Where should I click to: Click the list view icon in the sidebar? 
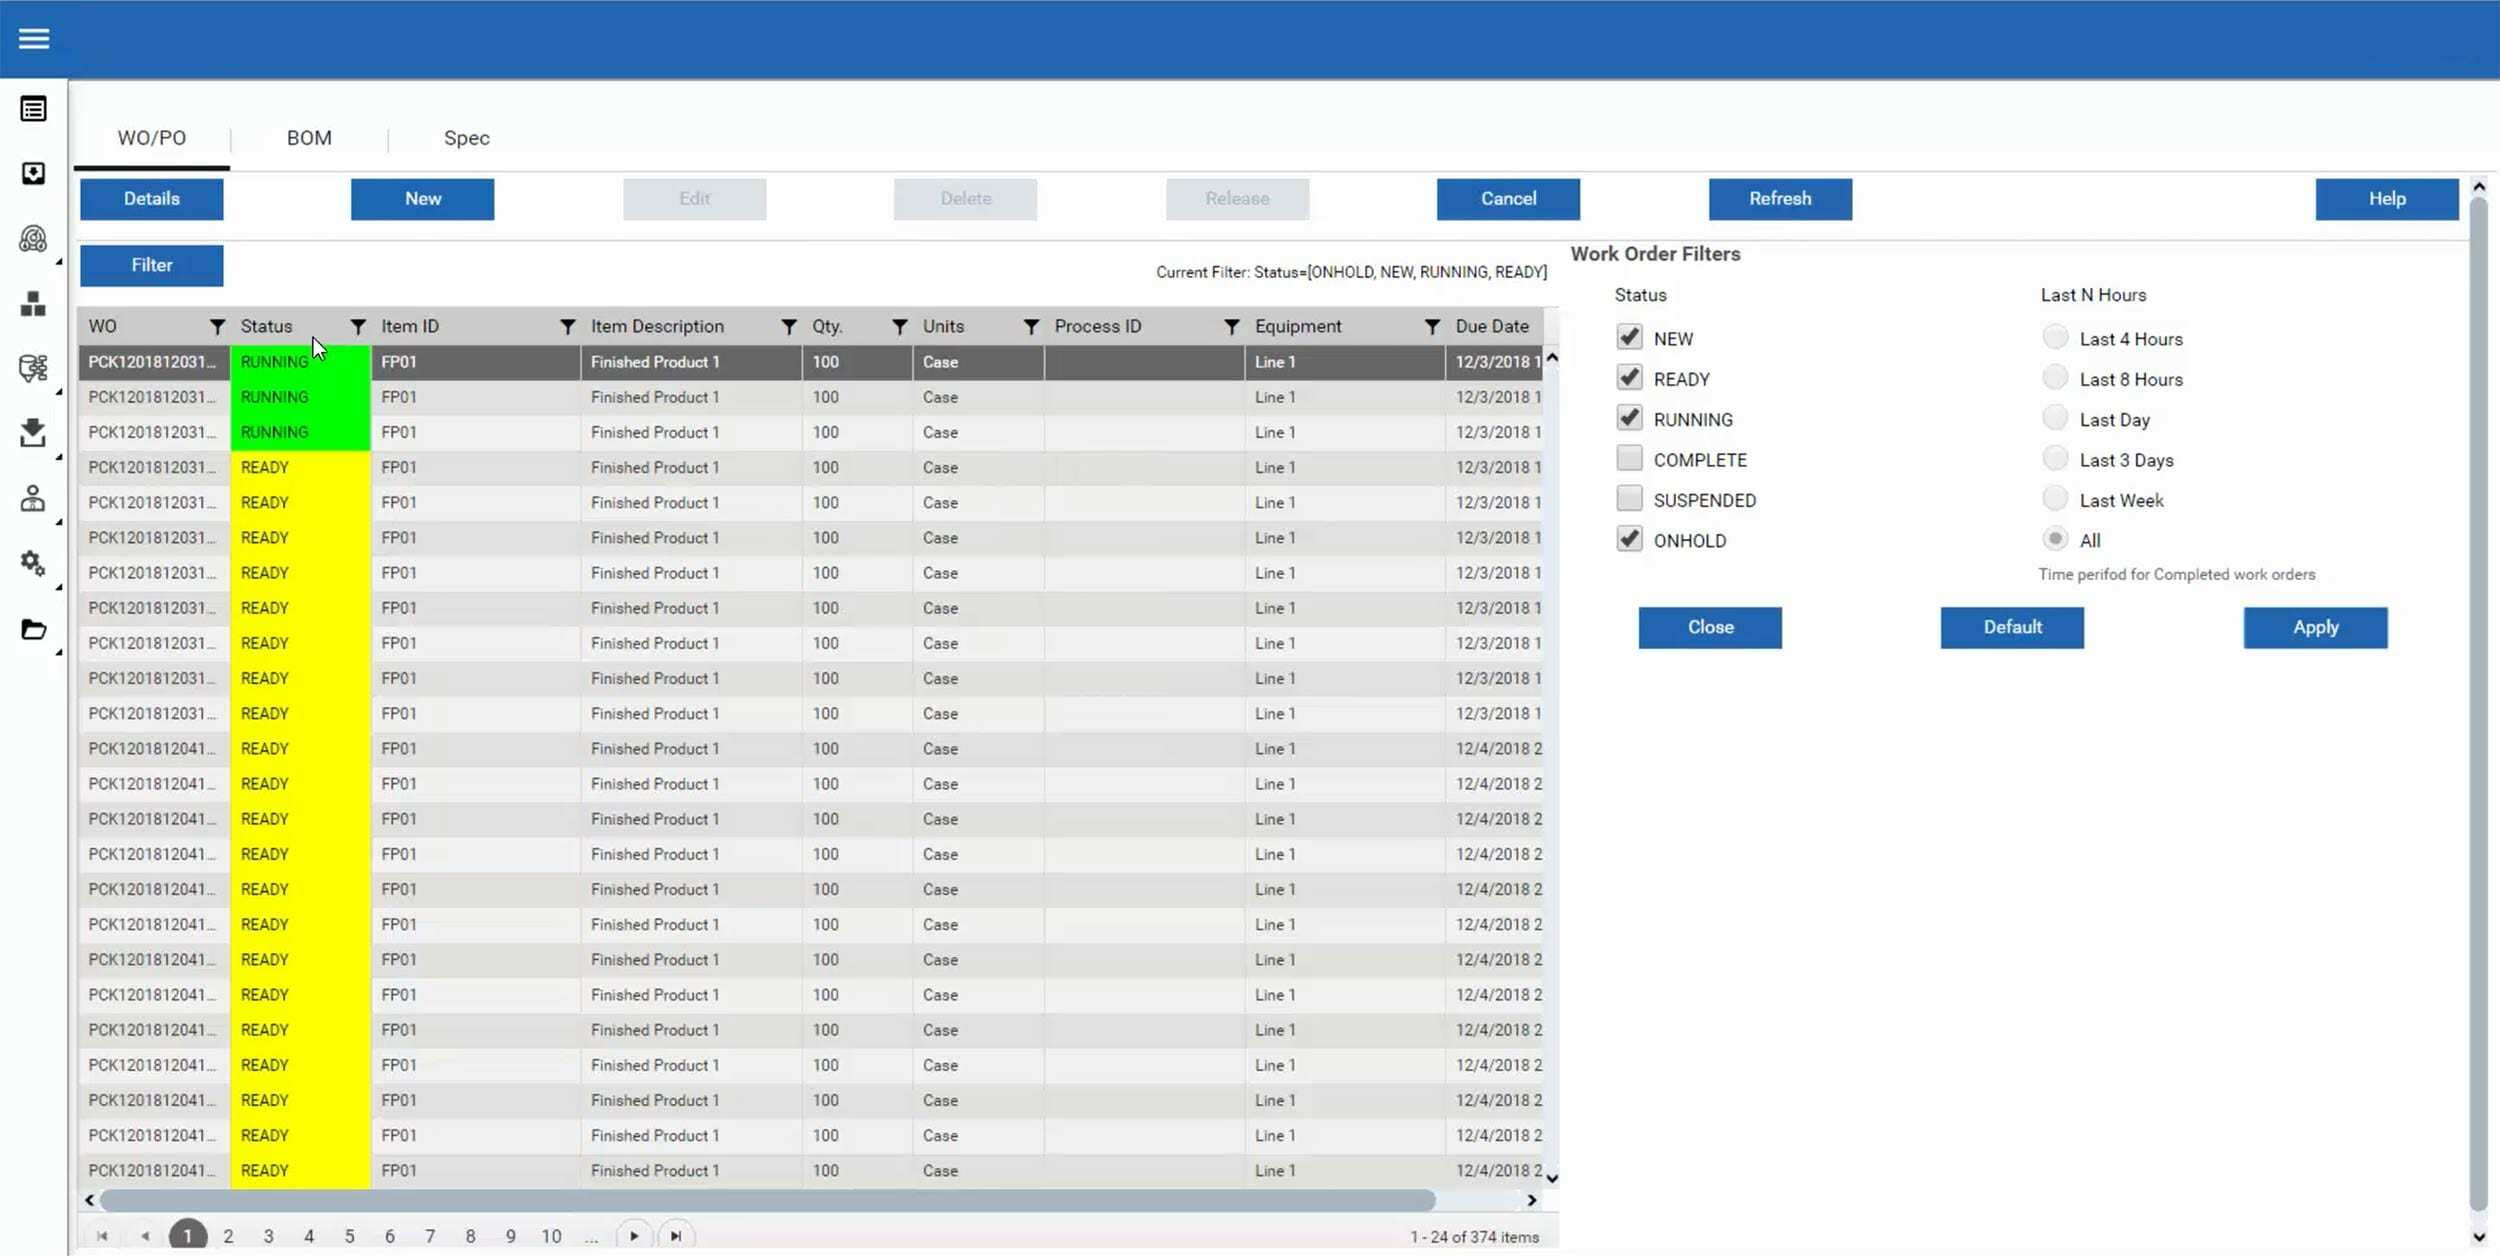[x=33, y=109]
